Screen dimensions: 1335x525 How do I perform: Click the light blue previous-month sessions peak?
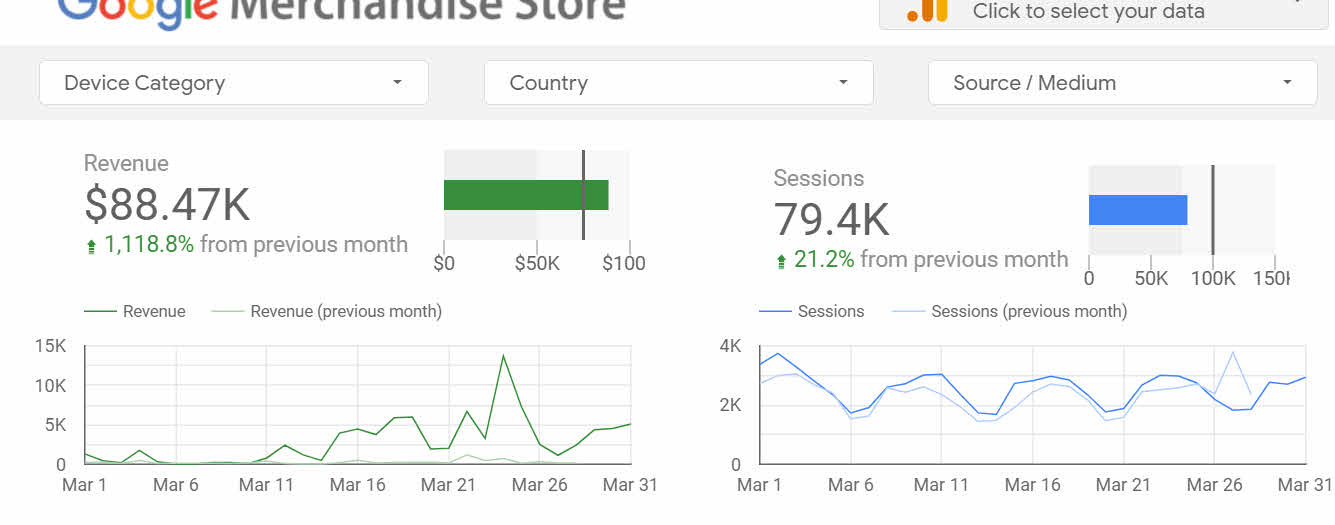click(1233, 352)
